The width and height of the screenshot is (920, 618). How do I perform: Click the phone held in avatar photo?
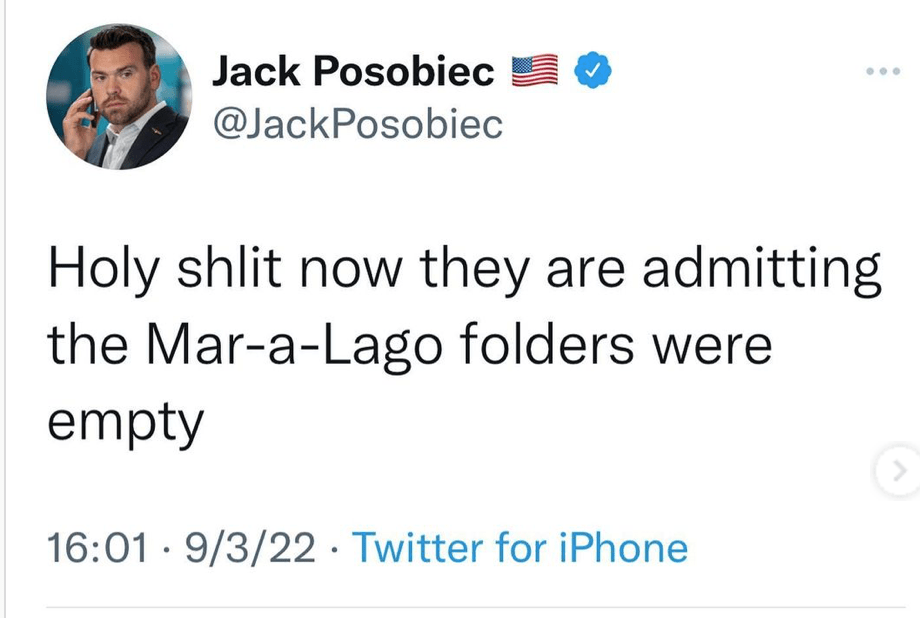coord(94,110)
